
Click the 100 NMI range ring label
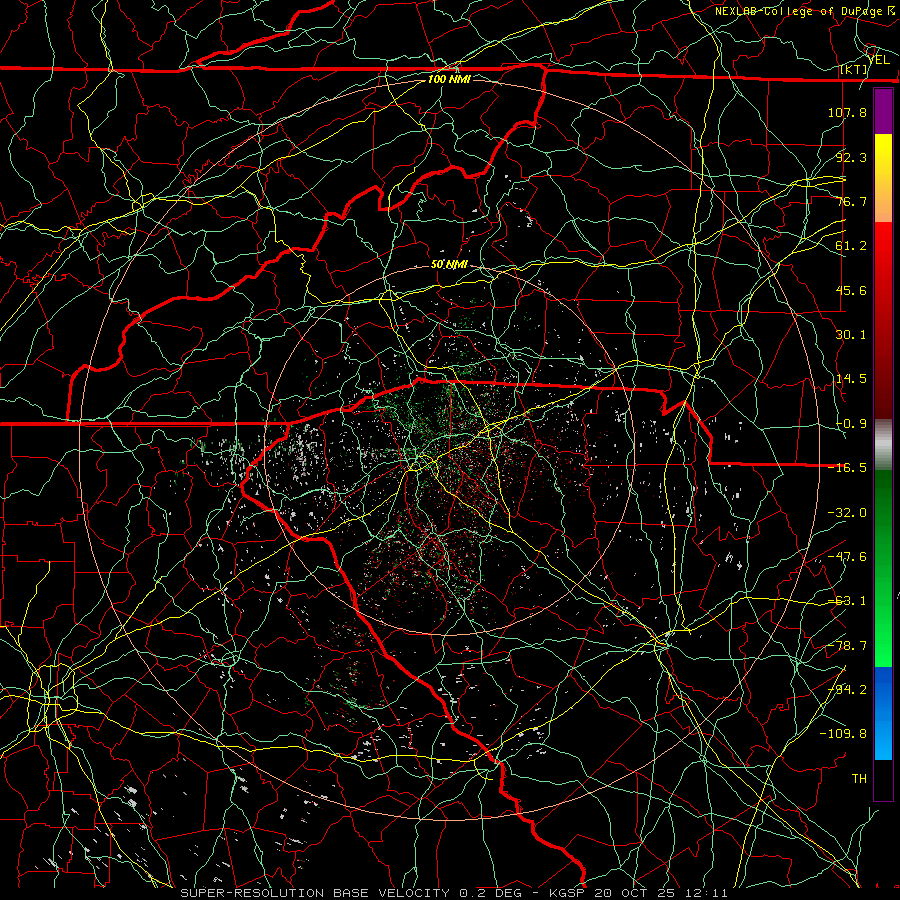(x=449, y=79)
